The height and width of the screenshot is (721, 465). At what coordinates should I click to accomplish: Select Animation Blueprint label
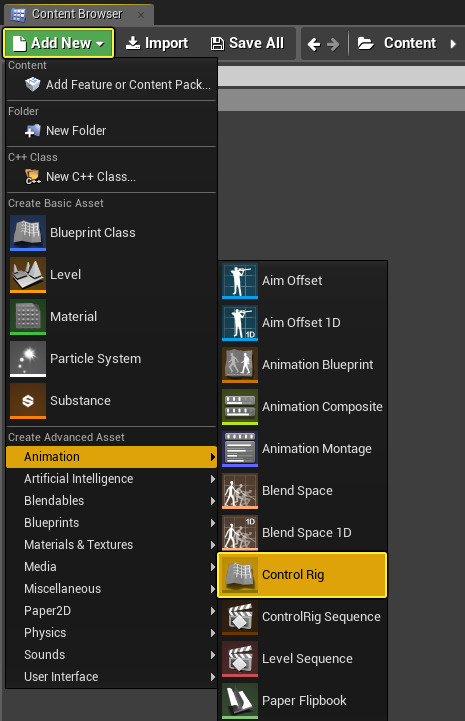(318, 365)
